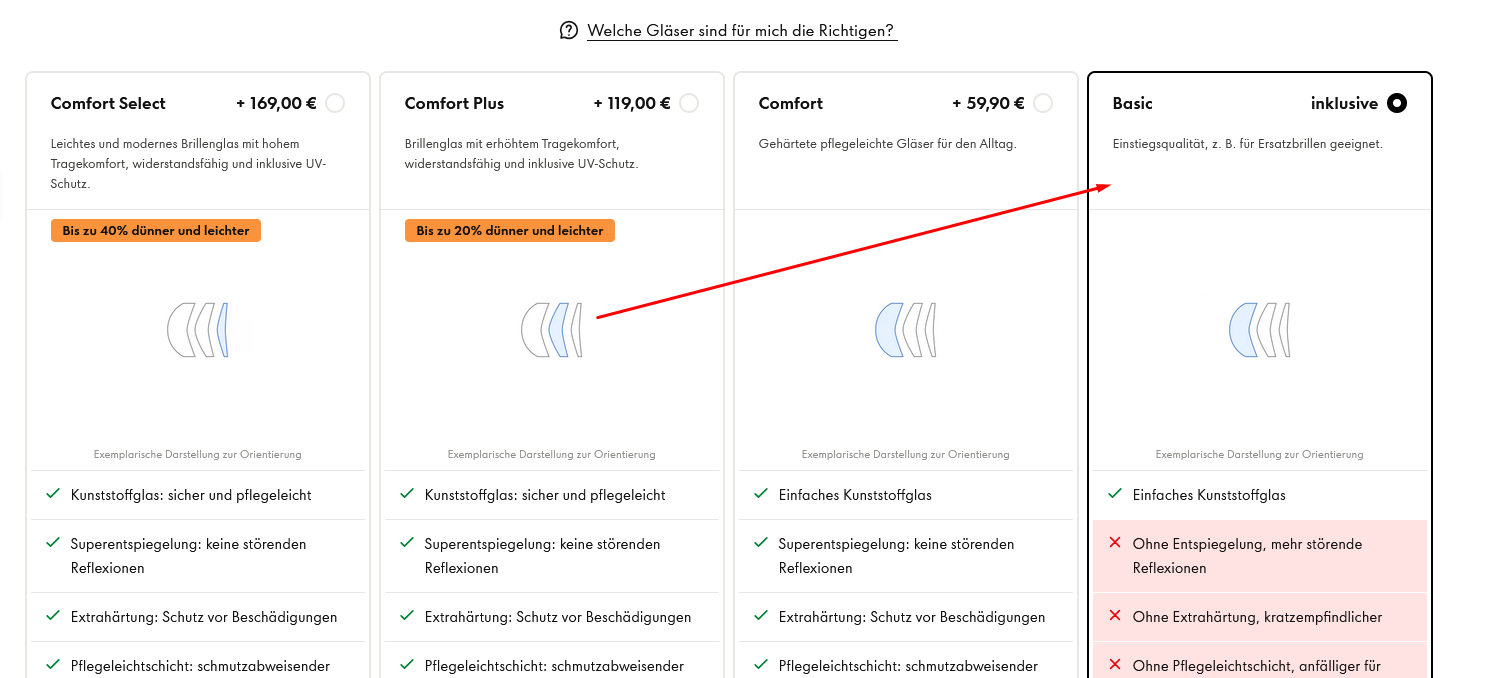Open 'Welche Gläser sind für mich die Richtigen?' link
Viewport: 1504px width, 678px height.
[x=741, y=31]
